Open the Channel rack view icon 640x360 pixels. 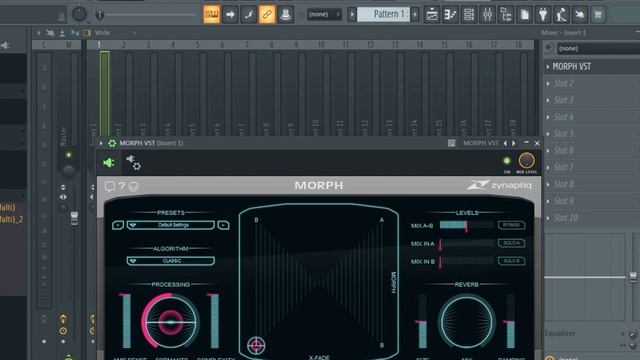pyautogui.click(x=469, y=15)
